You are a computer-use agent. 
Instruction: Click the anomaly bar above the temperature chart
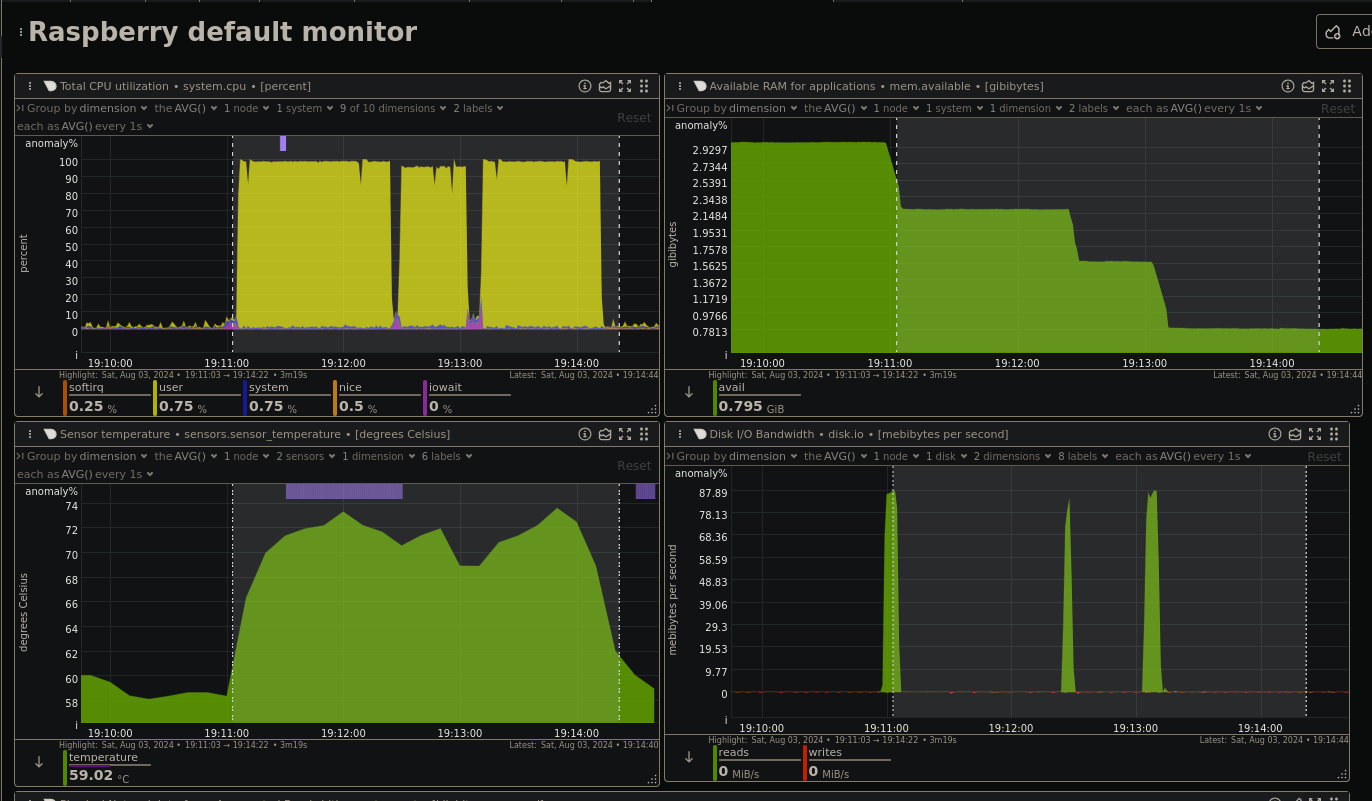click(x=344, y=491)
